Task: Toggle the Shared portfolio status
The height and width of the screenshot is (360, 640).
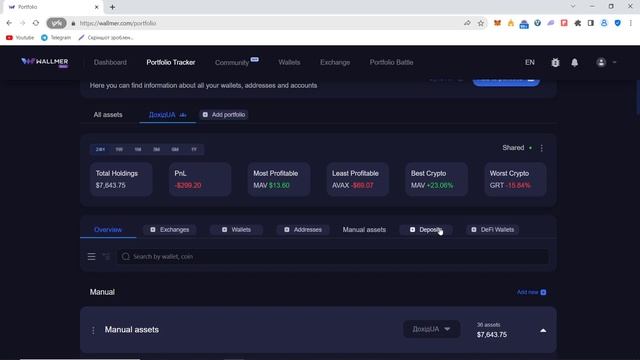Action: (517, 148)
